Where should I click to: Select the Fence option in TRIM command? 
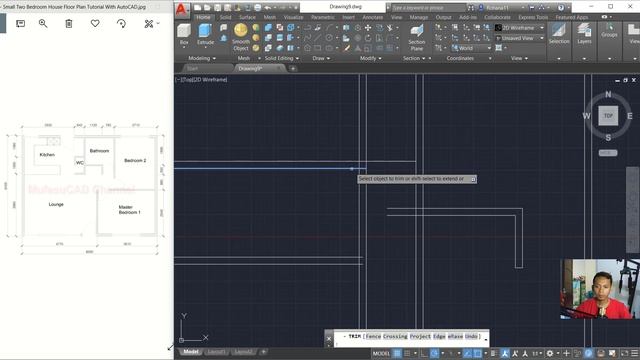point(373,336)
